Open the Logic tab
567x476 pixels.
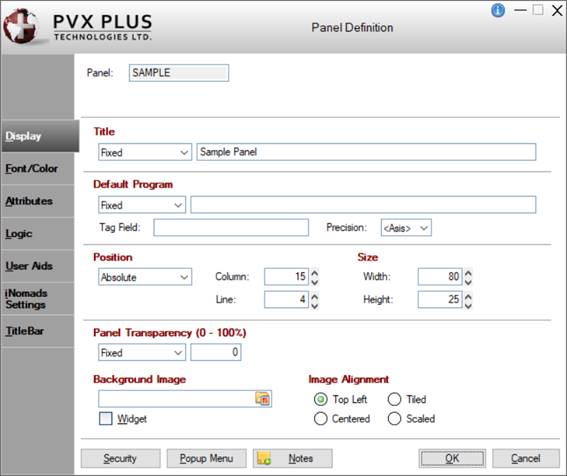19,234
